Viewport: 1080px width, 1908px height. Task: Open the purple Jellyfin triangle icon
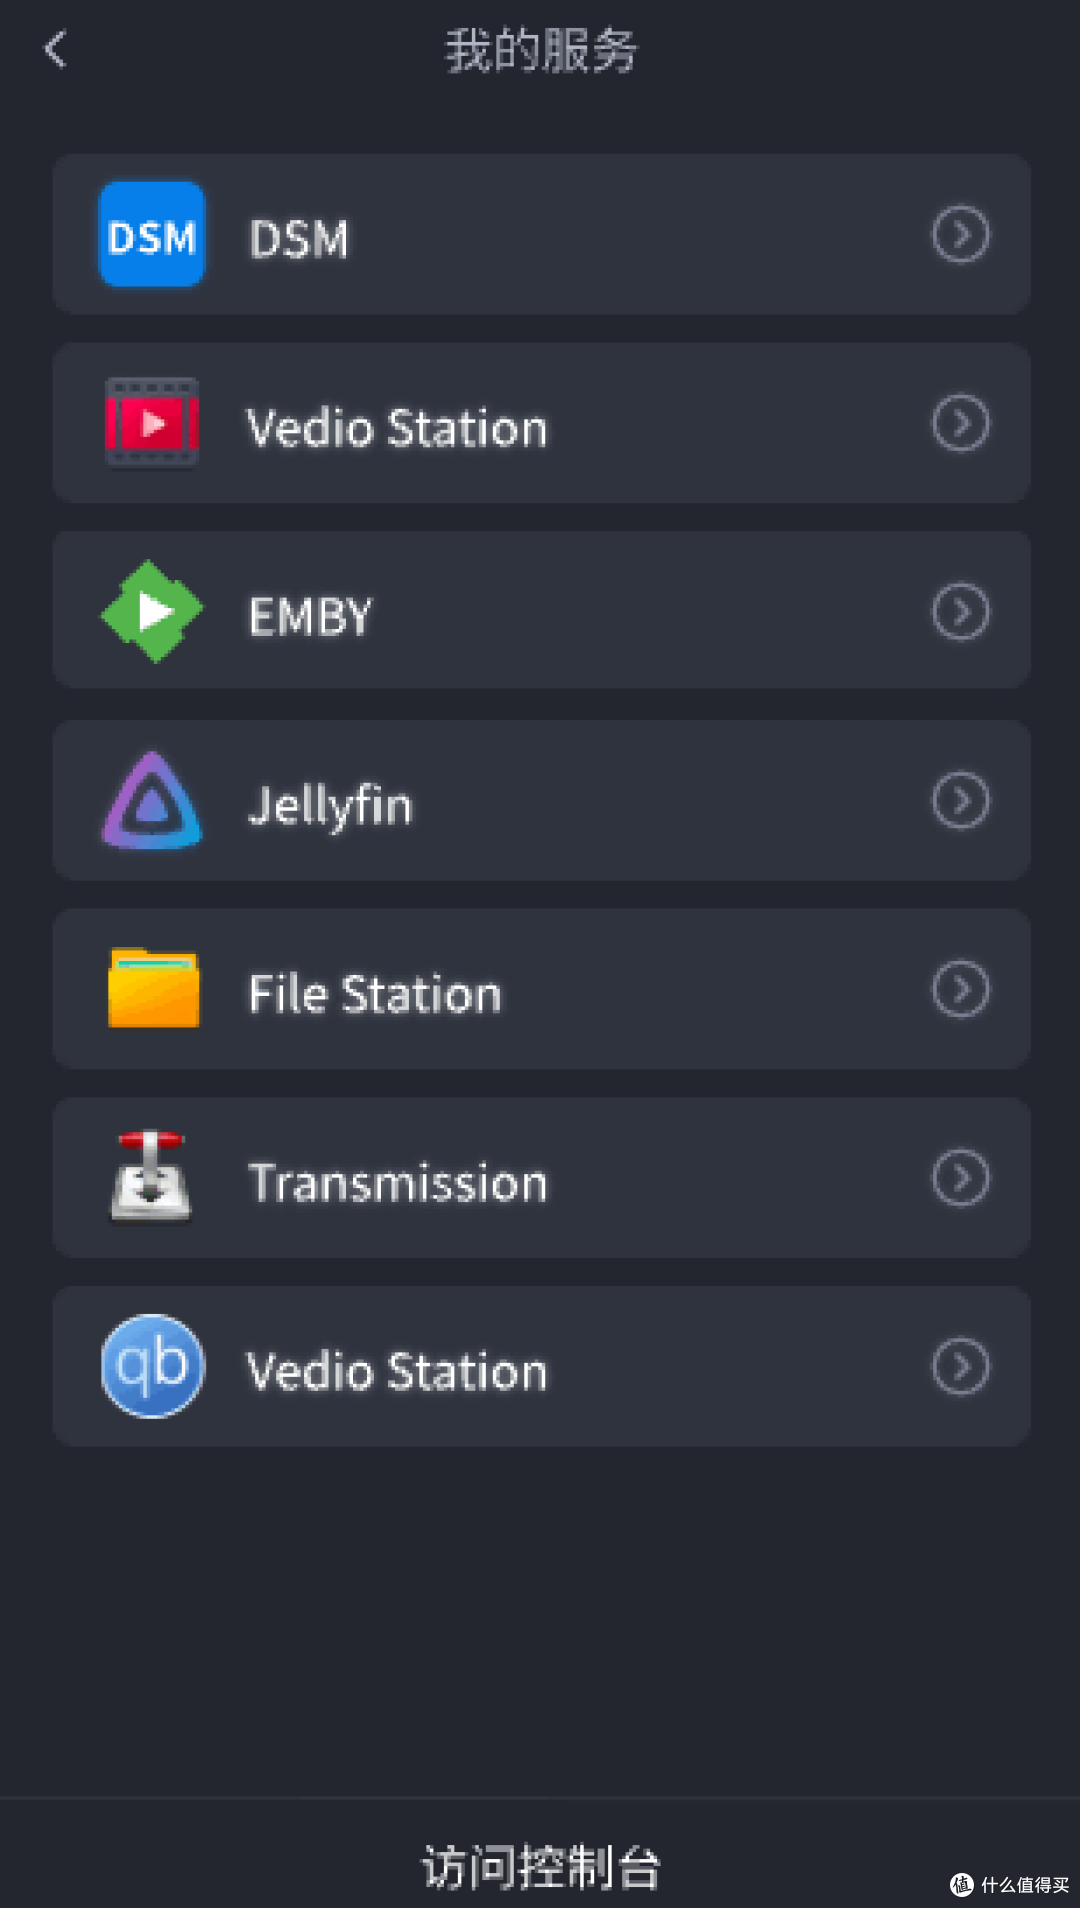click(x=152, y=801)
